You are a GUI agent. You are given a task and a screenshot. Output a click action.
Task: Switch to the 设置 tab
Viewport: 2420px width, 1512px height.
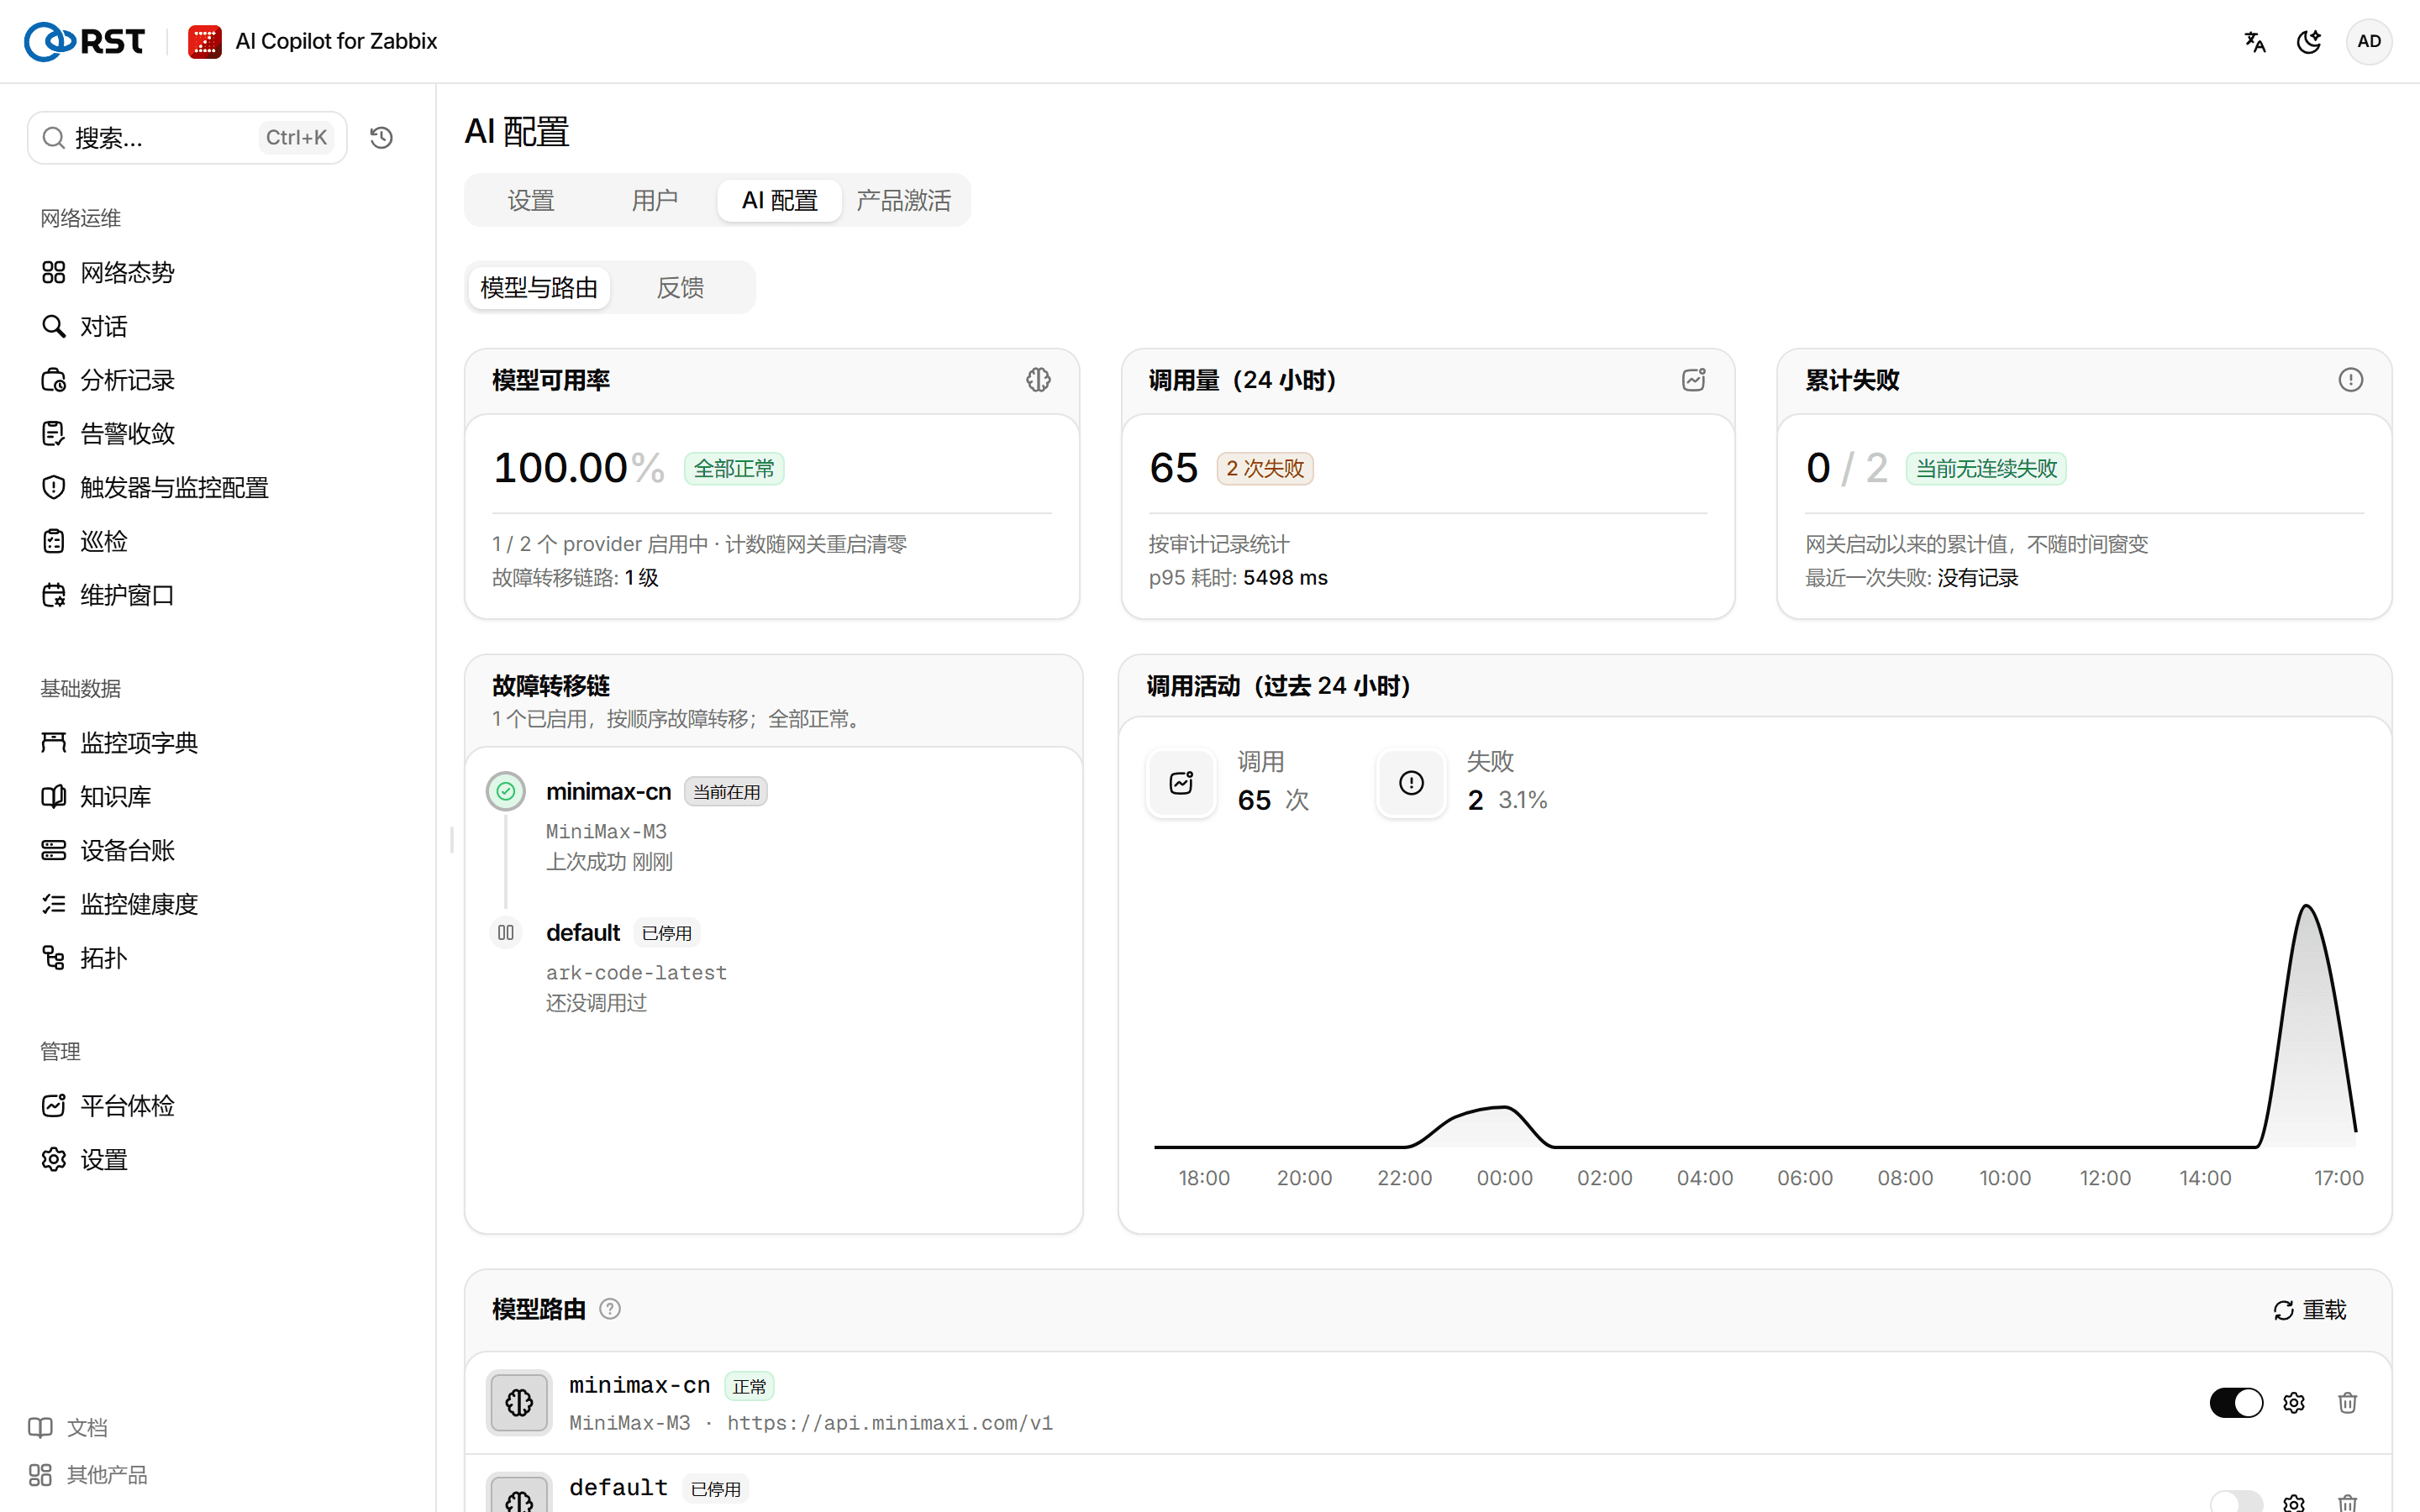click(531, 200)
